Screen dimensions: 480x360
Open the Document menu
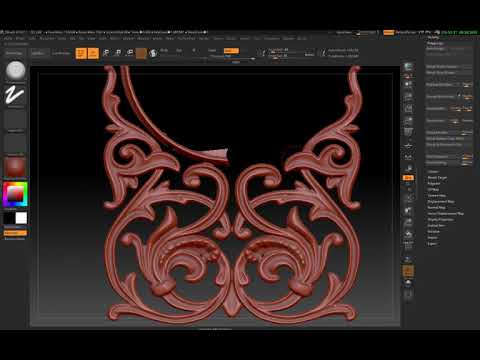click(47, 39)
